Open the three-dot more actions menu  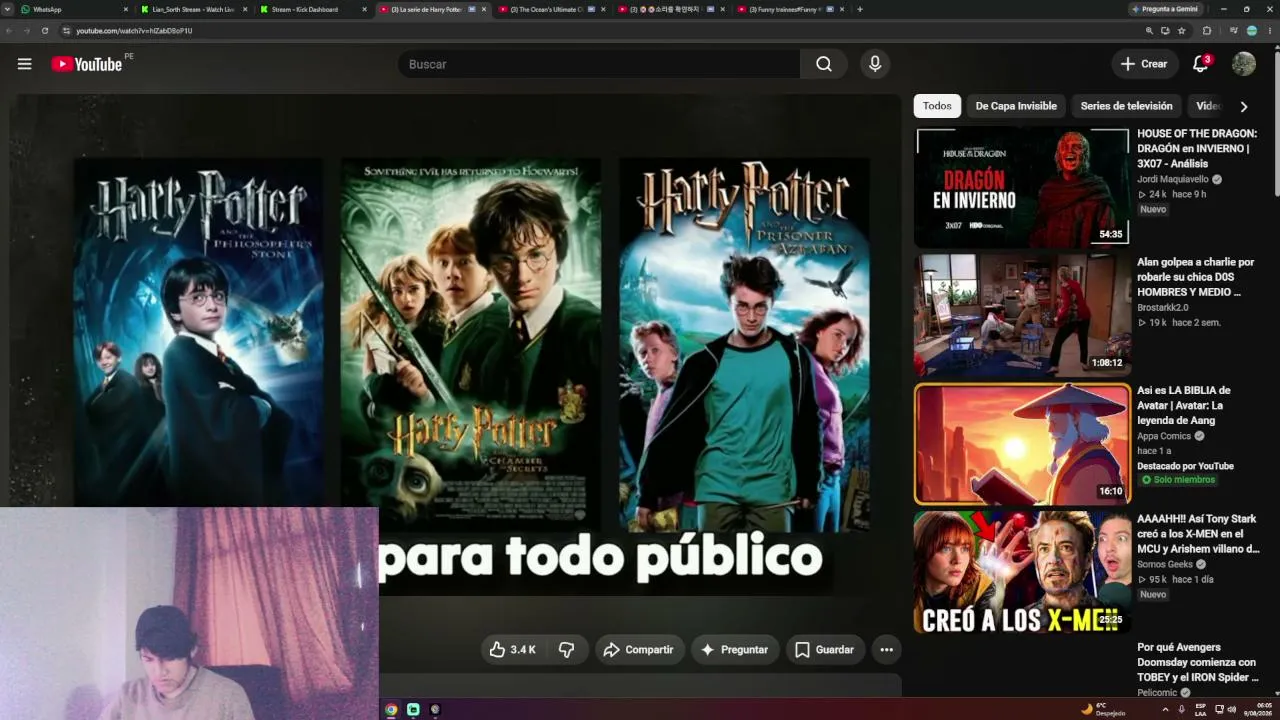tap(886, 650)
